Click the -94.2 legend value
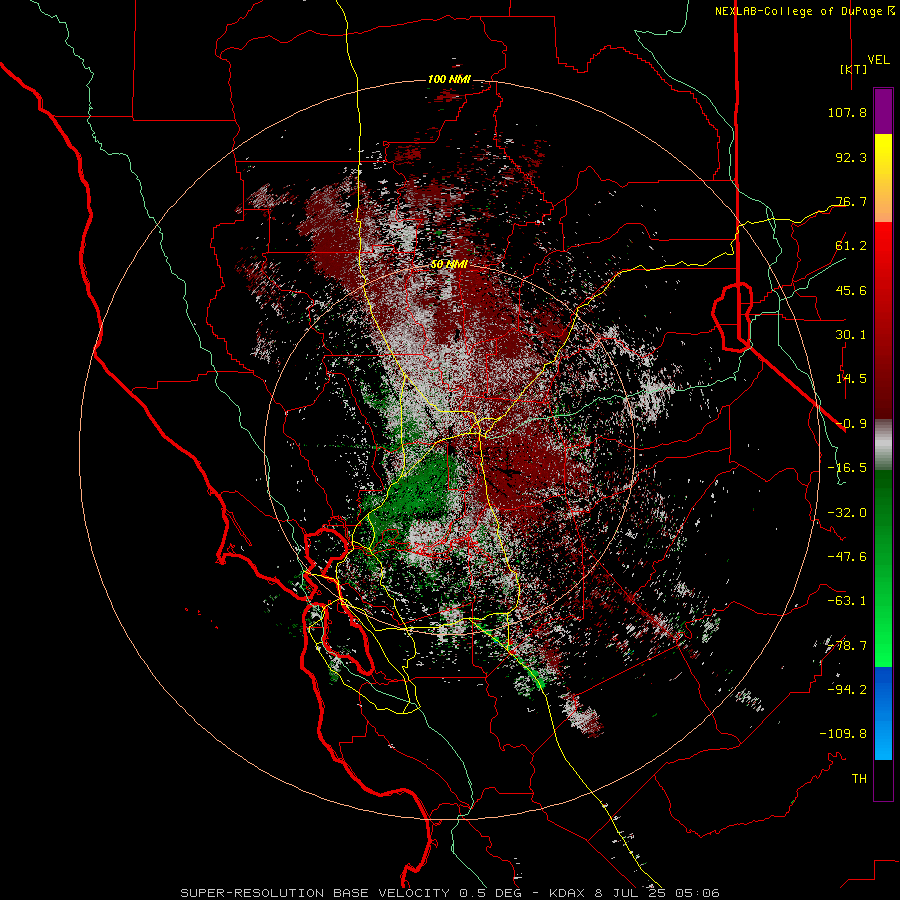The width and height of the screenshot is (900, 900). tap(847, 690)
